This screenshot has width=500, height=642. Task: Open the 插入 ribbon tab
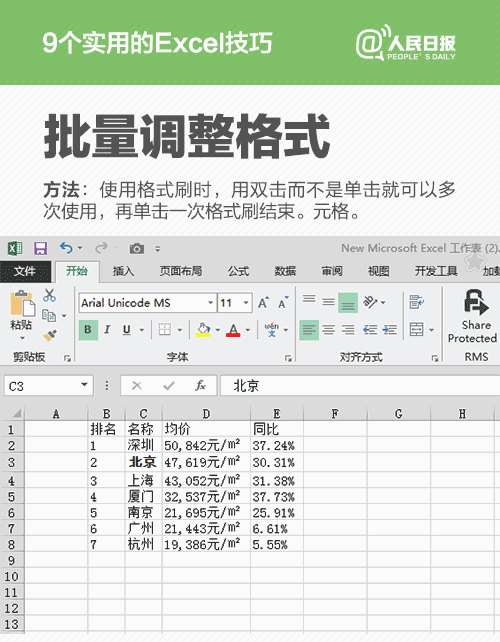pyautogui.click(x=123, y=271)
